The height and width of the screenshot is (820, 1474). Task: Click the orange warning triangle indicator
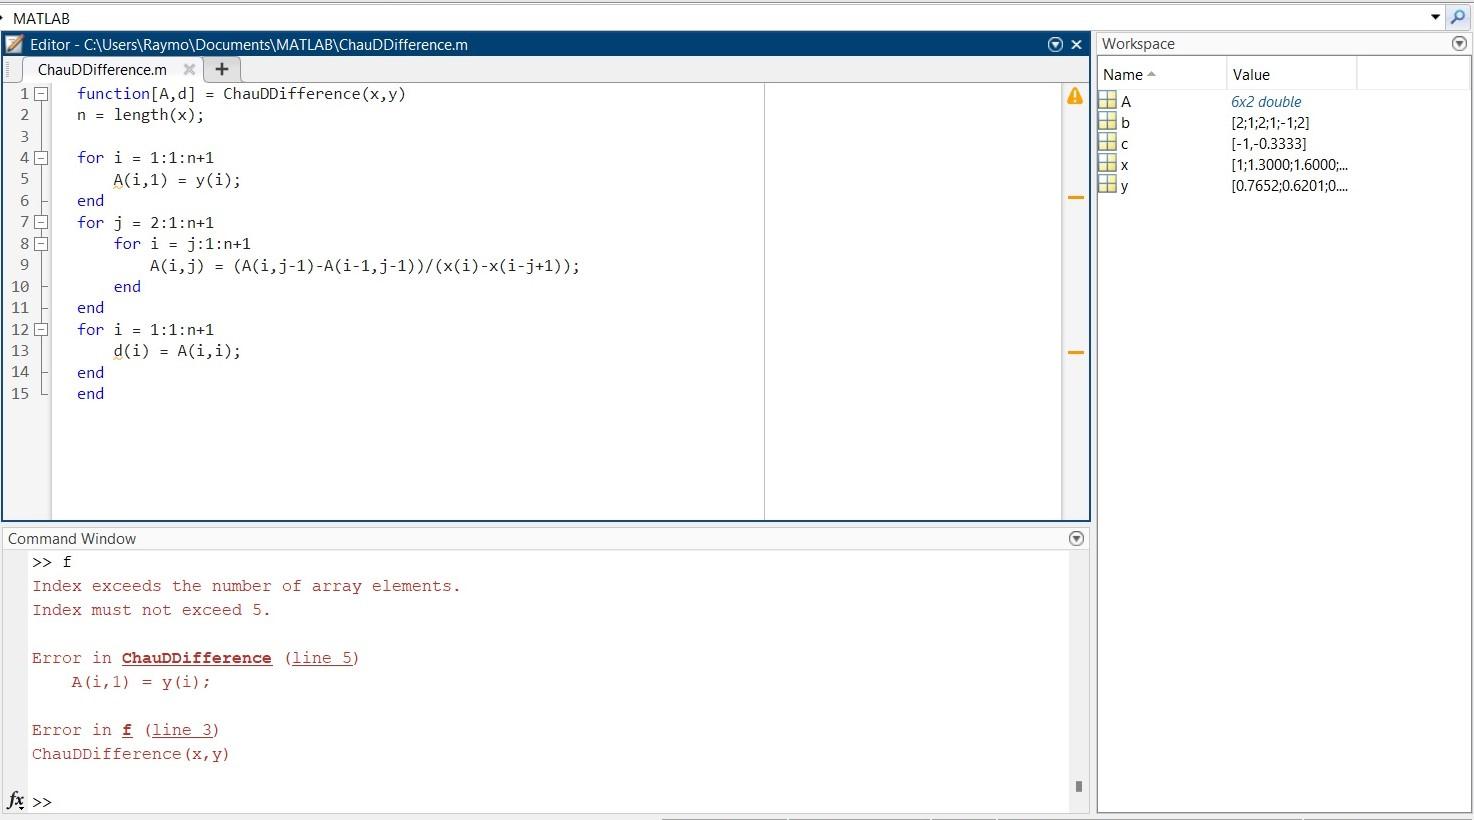(x=1075, y=96)
